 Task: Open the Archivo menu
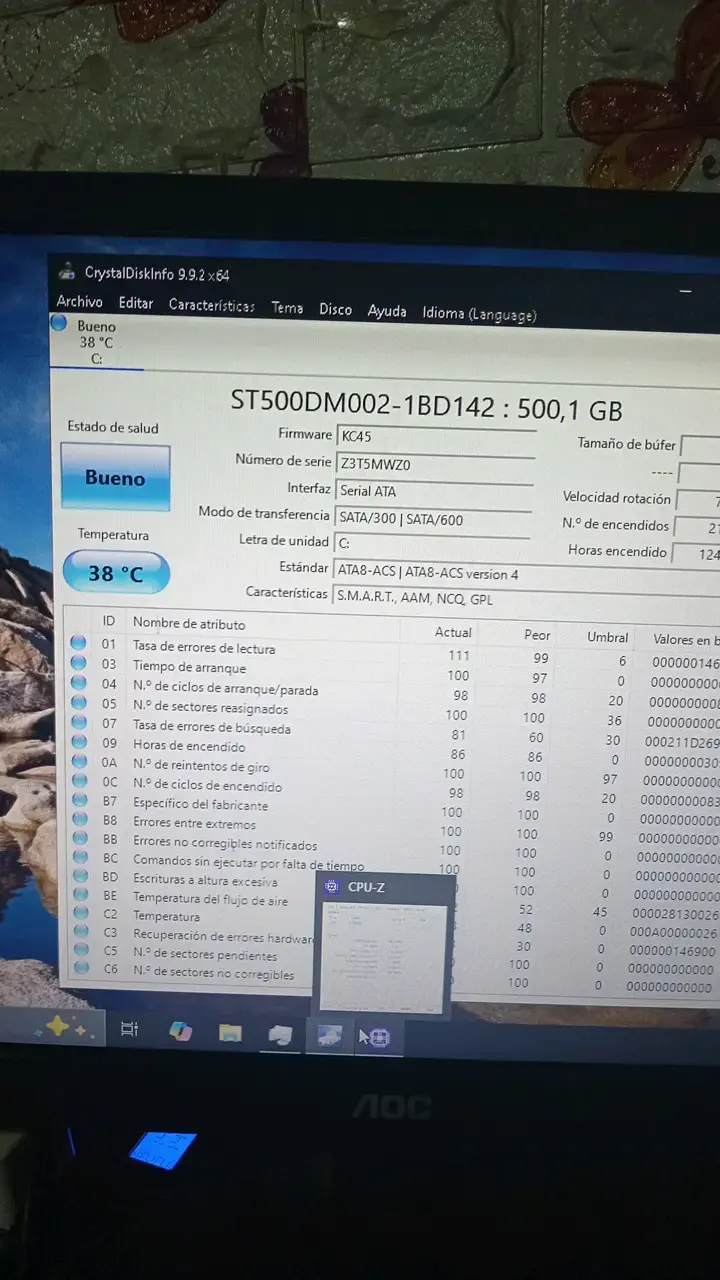tap(79, 301)
